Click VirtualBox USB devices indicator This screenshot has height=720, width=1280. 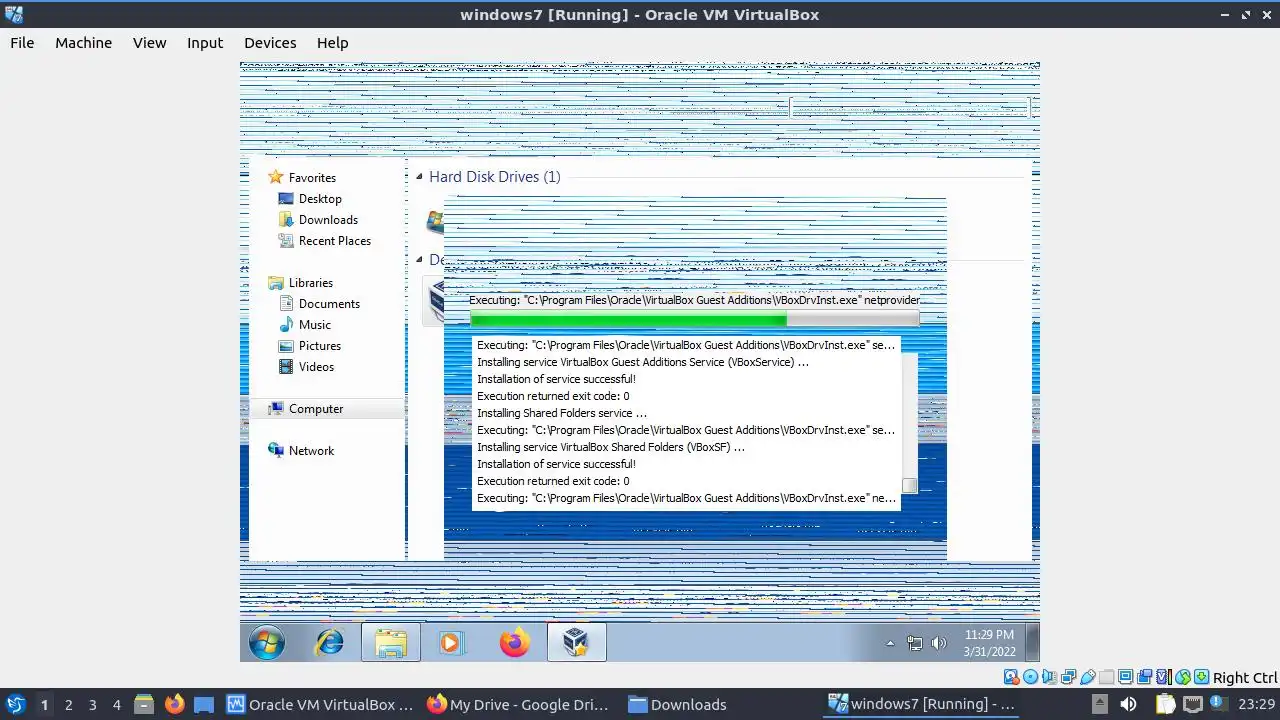(x=1088, y=677)
